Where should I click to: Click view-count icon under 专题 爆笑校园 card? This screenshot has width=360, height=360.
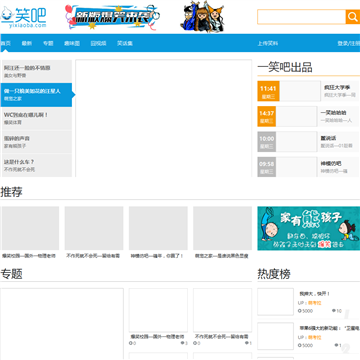coord(130,343)
